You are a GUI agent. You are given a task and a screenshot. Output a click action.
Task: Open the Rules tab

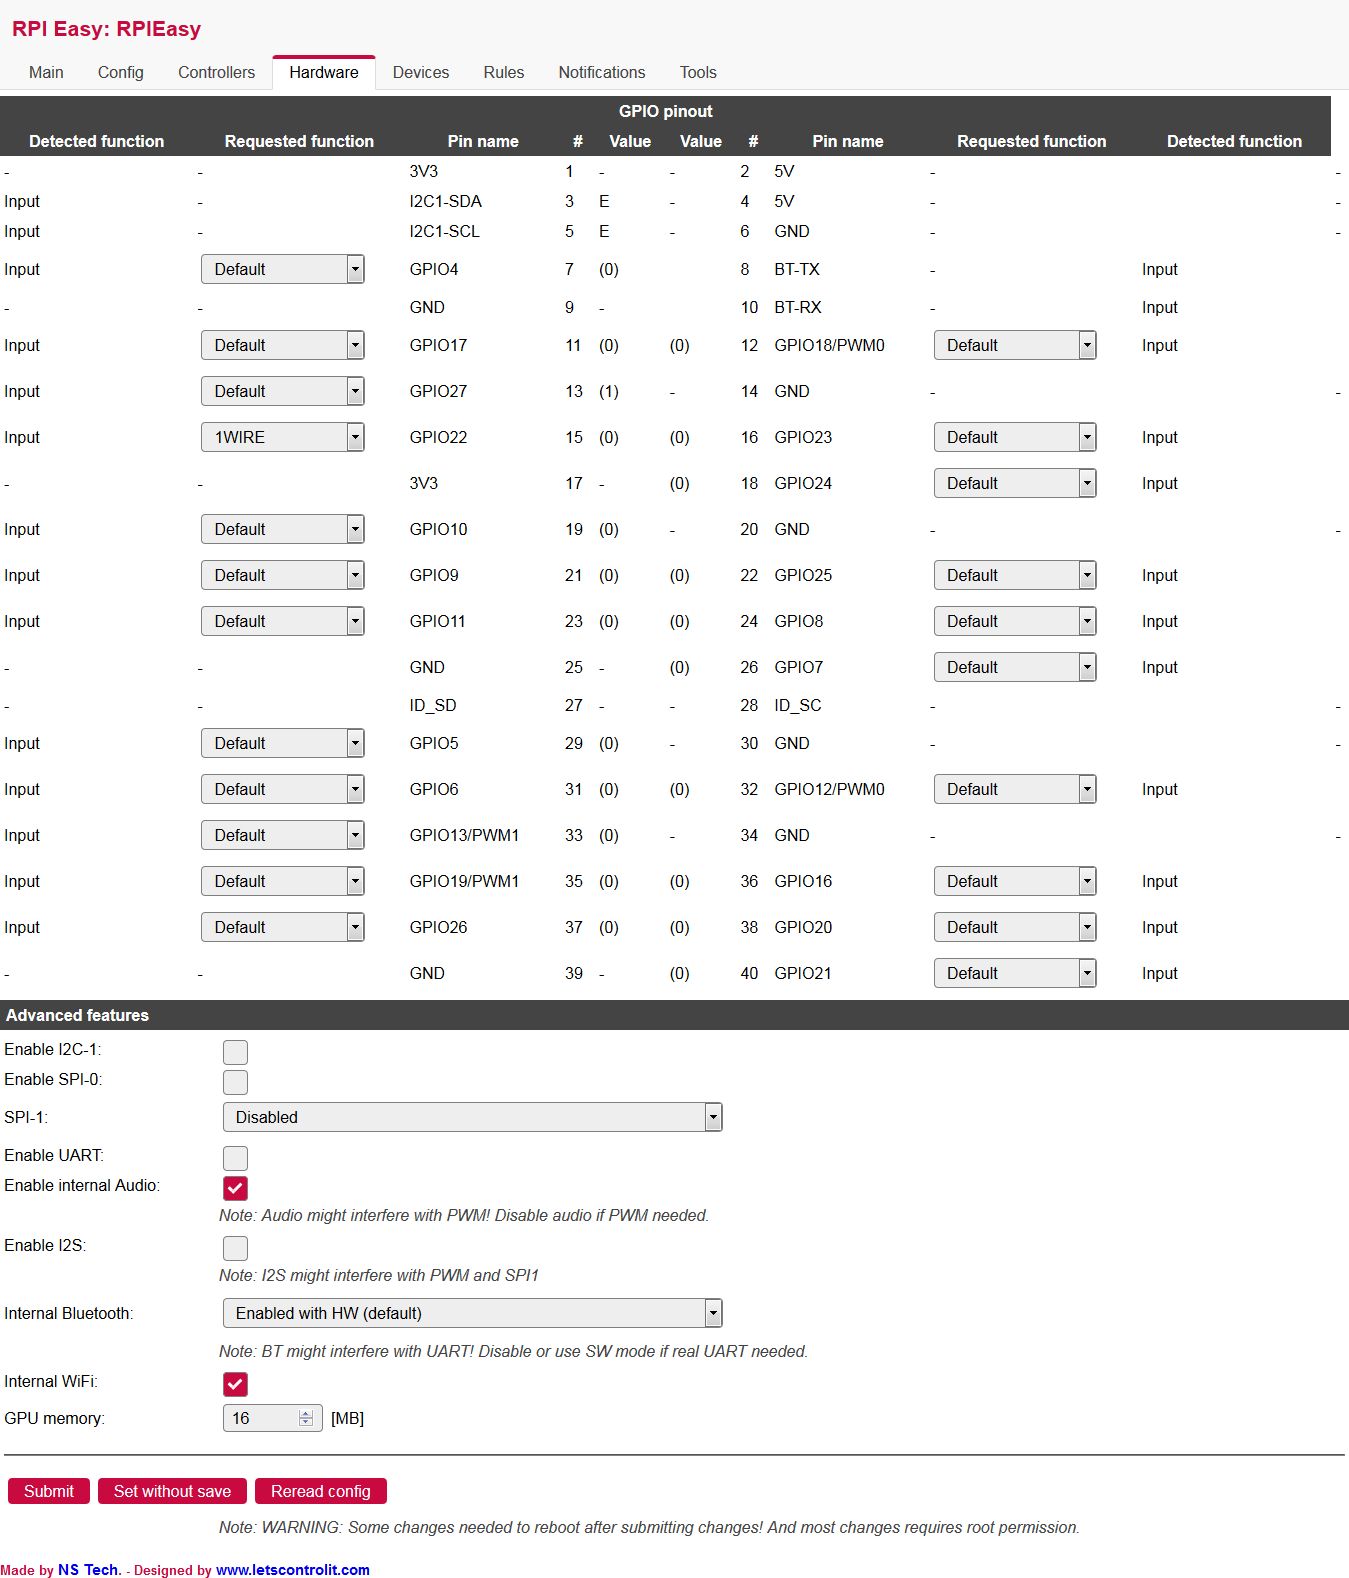pos(504,72)
